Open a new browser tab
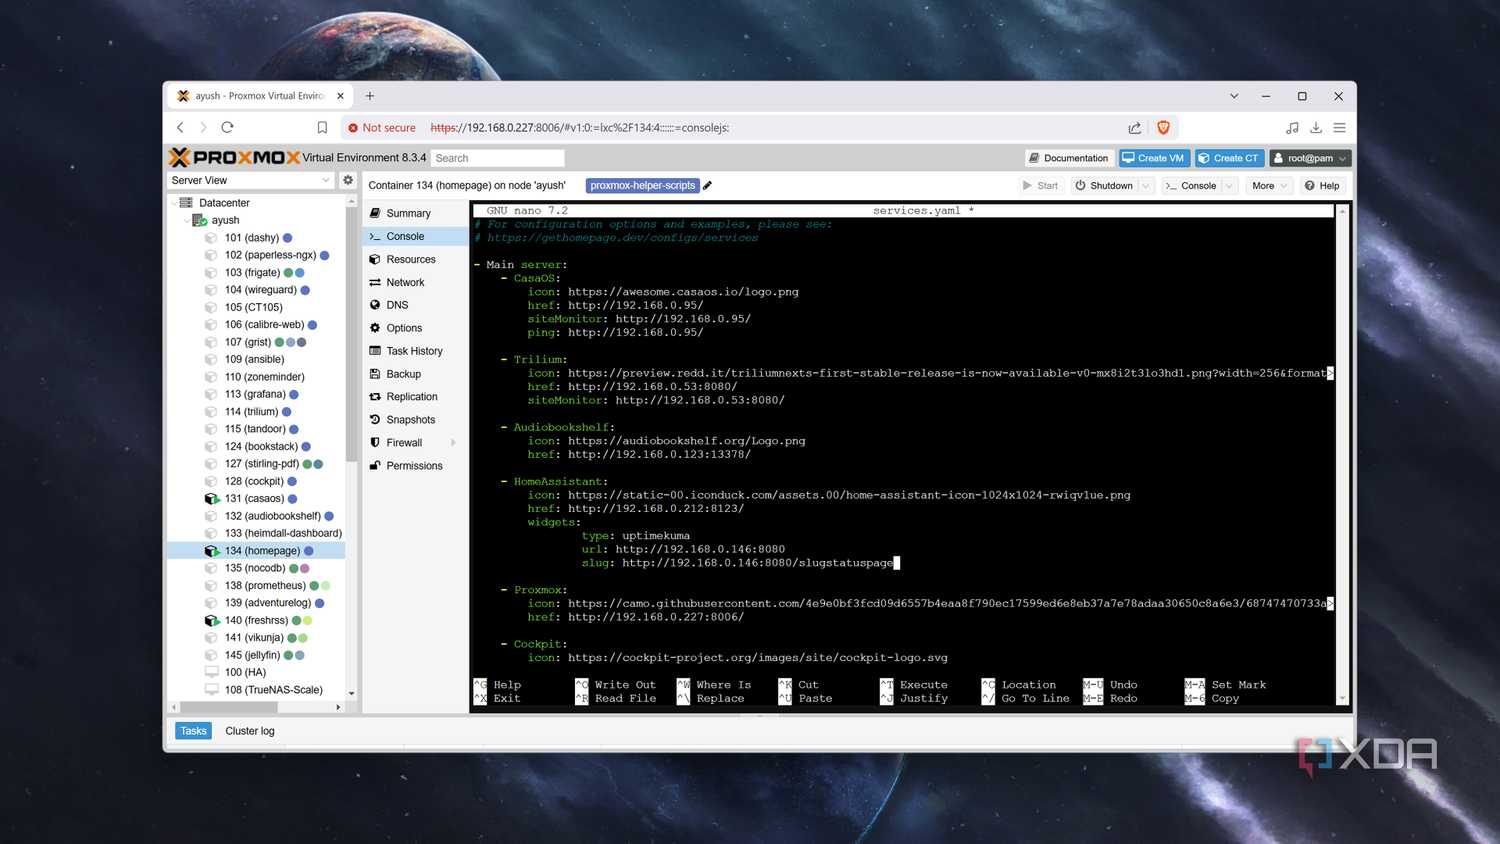This screenshot has width=1500, height=844. point(370,96)
